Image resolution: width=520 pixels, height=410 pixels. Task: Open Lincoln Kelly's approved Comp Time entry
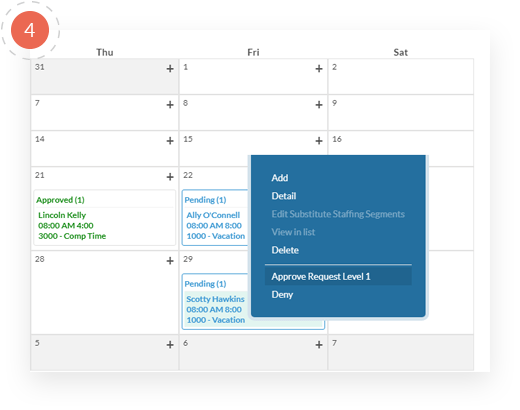pyautogui.click(x=72, y=225)
